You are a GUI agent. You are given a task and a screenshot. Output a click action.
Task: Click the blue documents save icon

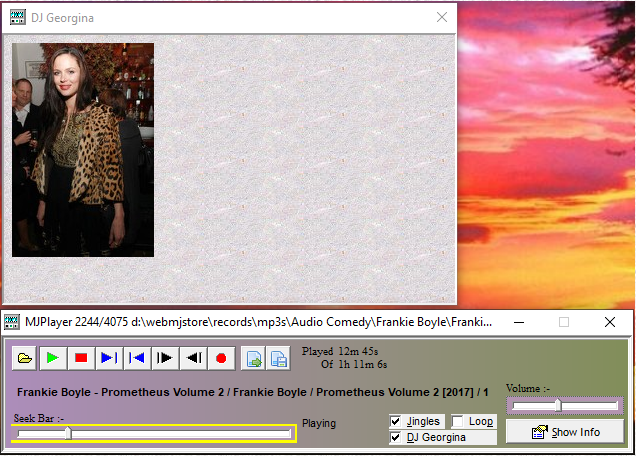278,358
